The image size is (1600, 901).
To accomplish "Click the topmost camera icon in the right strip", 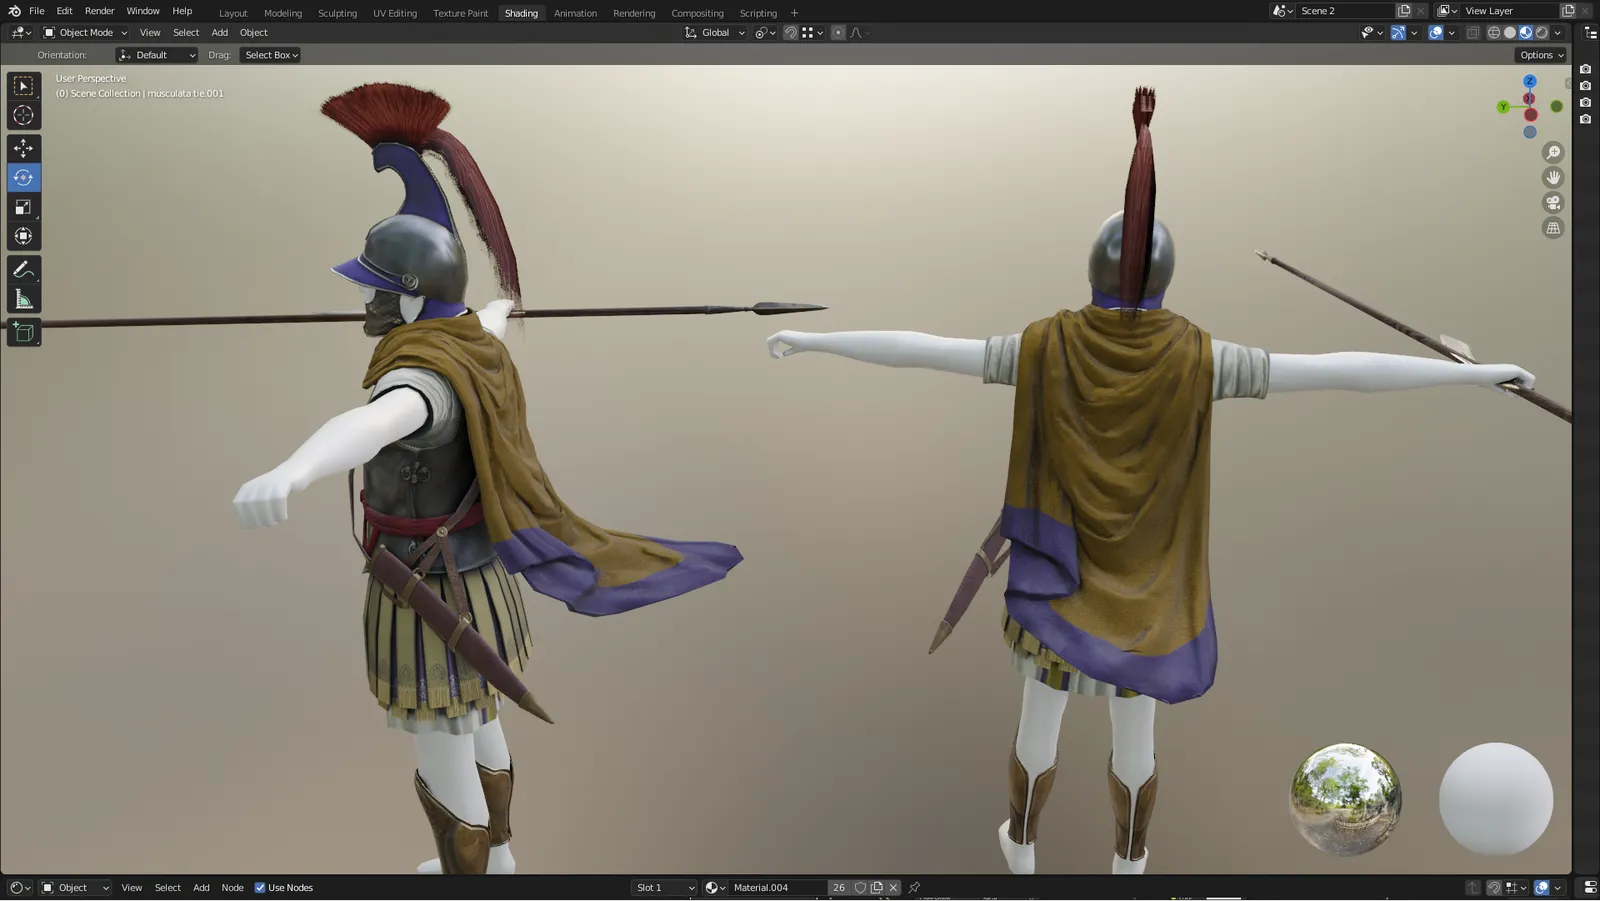I will coord(1586,69).
